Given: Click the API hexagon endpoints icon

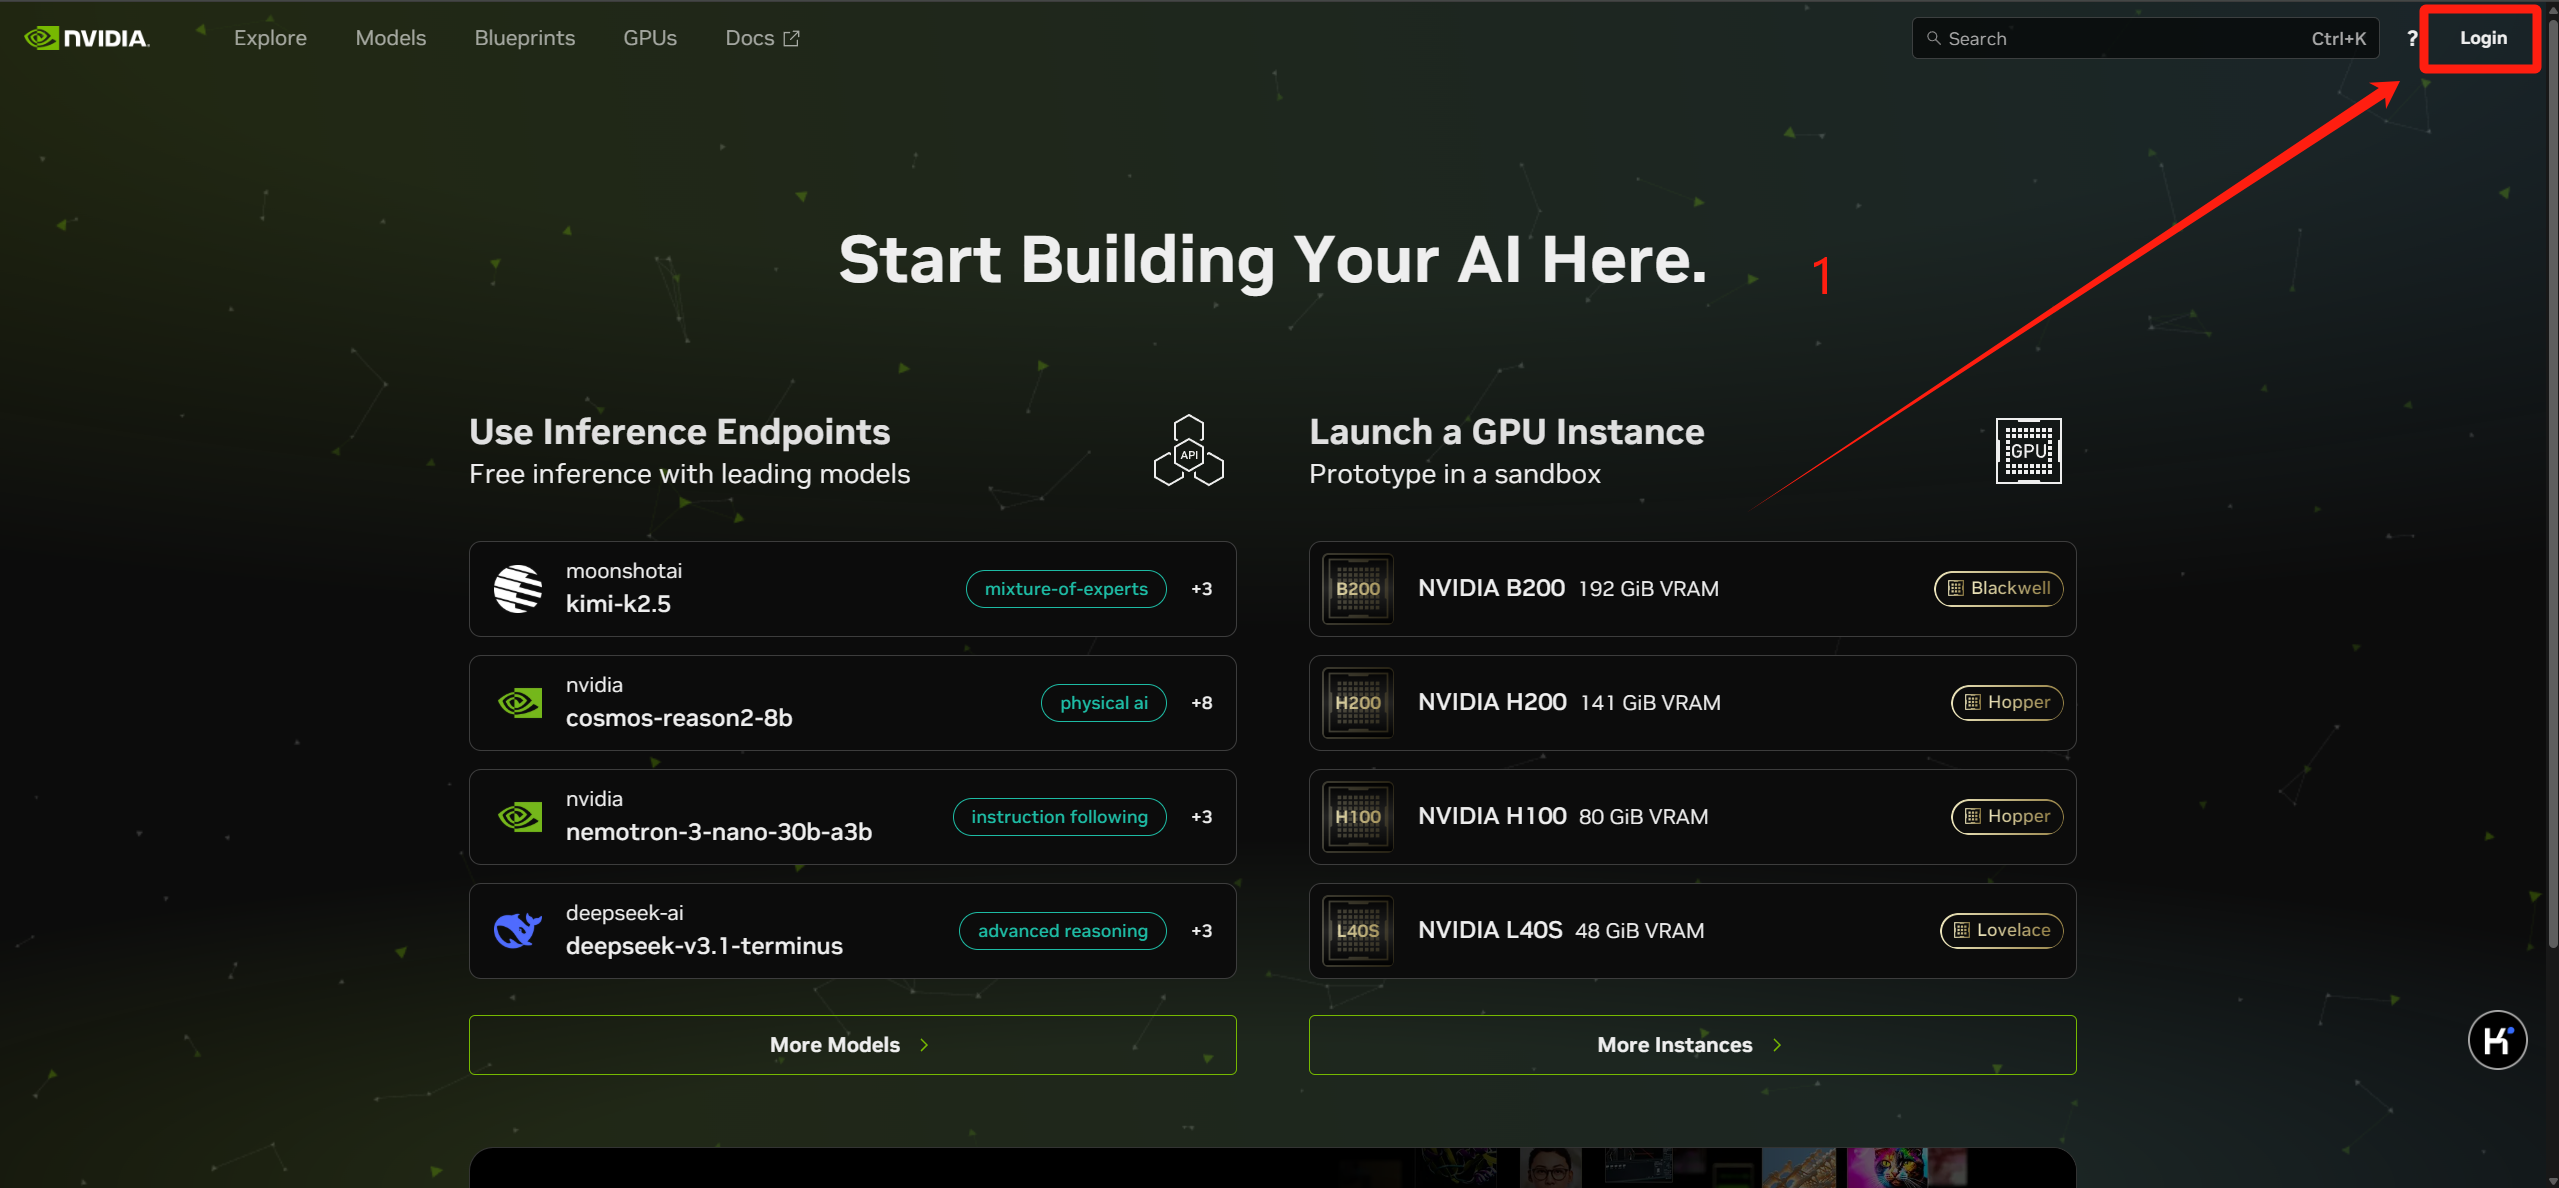Looking at the screenshot, I should pyautogui.click(x=1188, y=451).
